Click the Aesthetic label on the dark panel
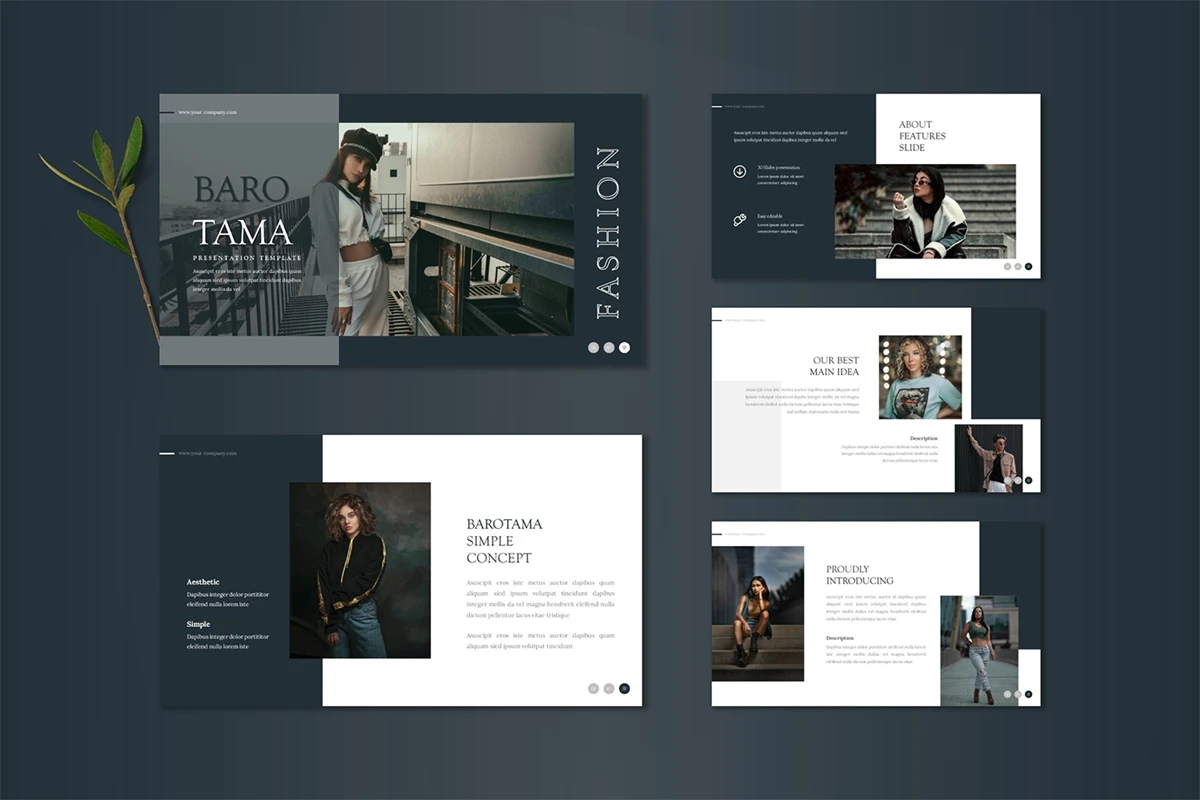Screen dimensions: 1200x800 click(x=203, y=582)
